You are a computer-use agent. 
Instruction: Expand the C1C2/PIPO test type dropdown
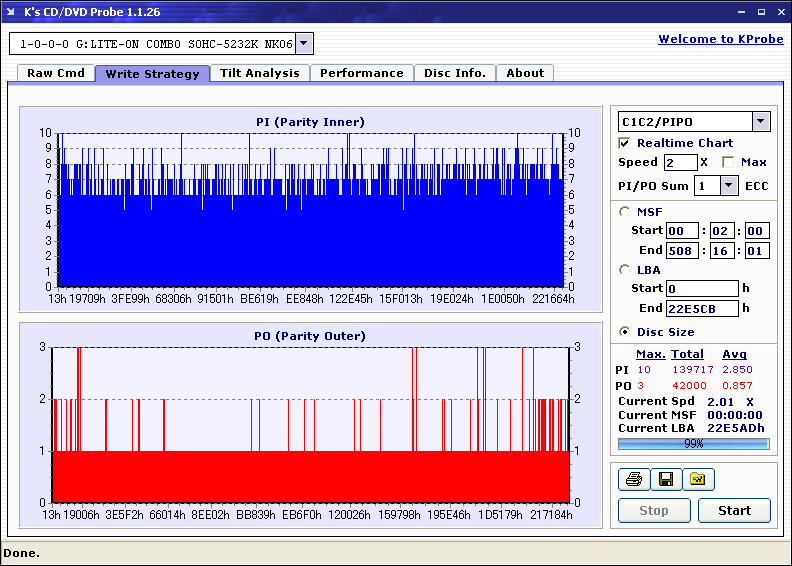tap(761, 122)
